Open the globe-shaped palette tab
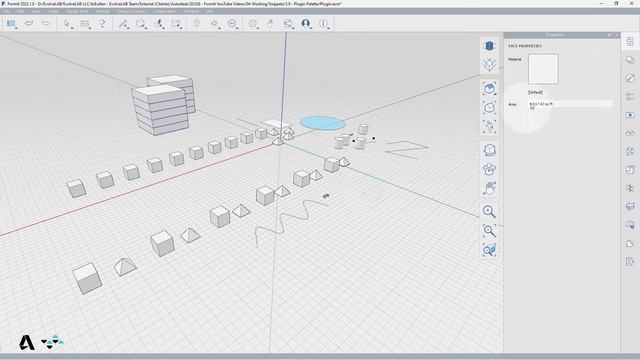 pyautogui.click(x=630, y=151)
